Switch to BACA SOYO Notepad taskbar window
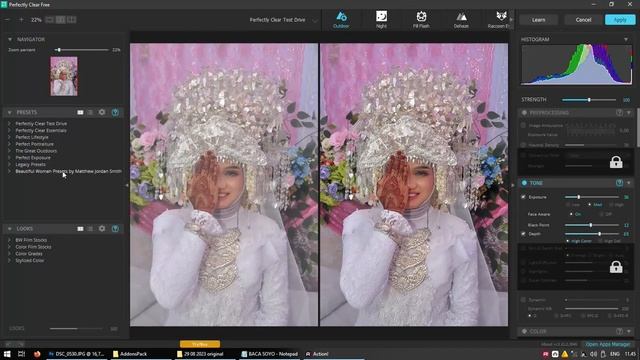This screenshot has height=360, width=640. coord(269,354)
